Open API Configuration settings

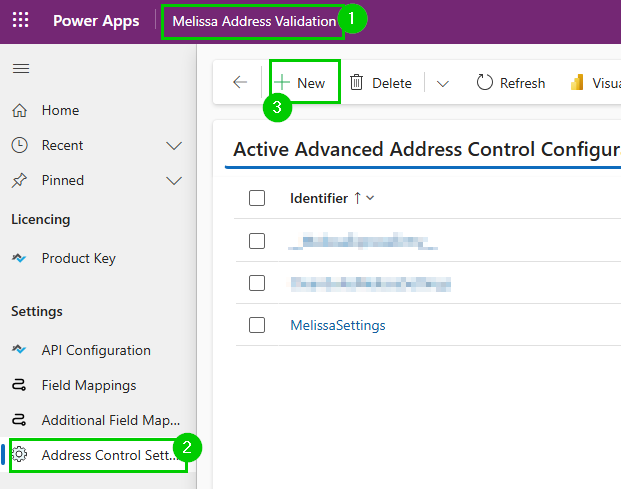(x=98, y=350)
